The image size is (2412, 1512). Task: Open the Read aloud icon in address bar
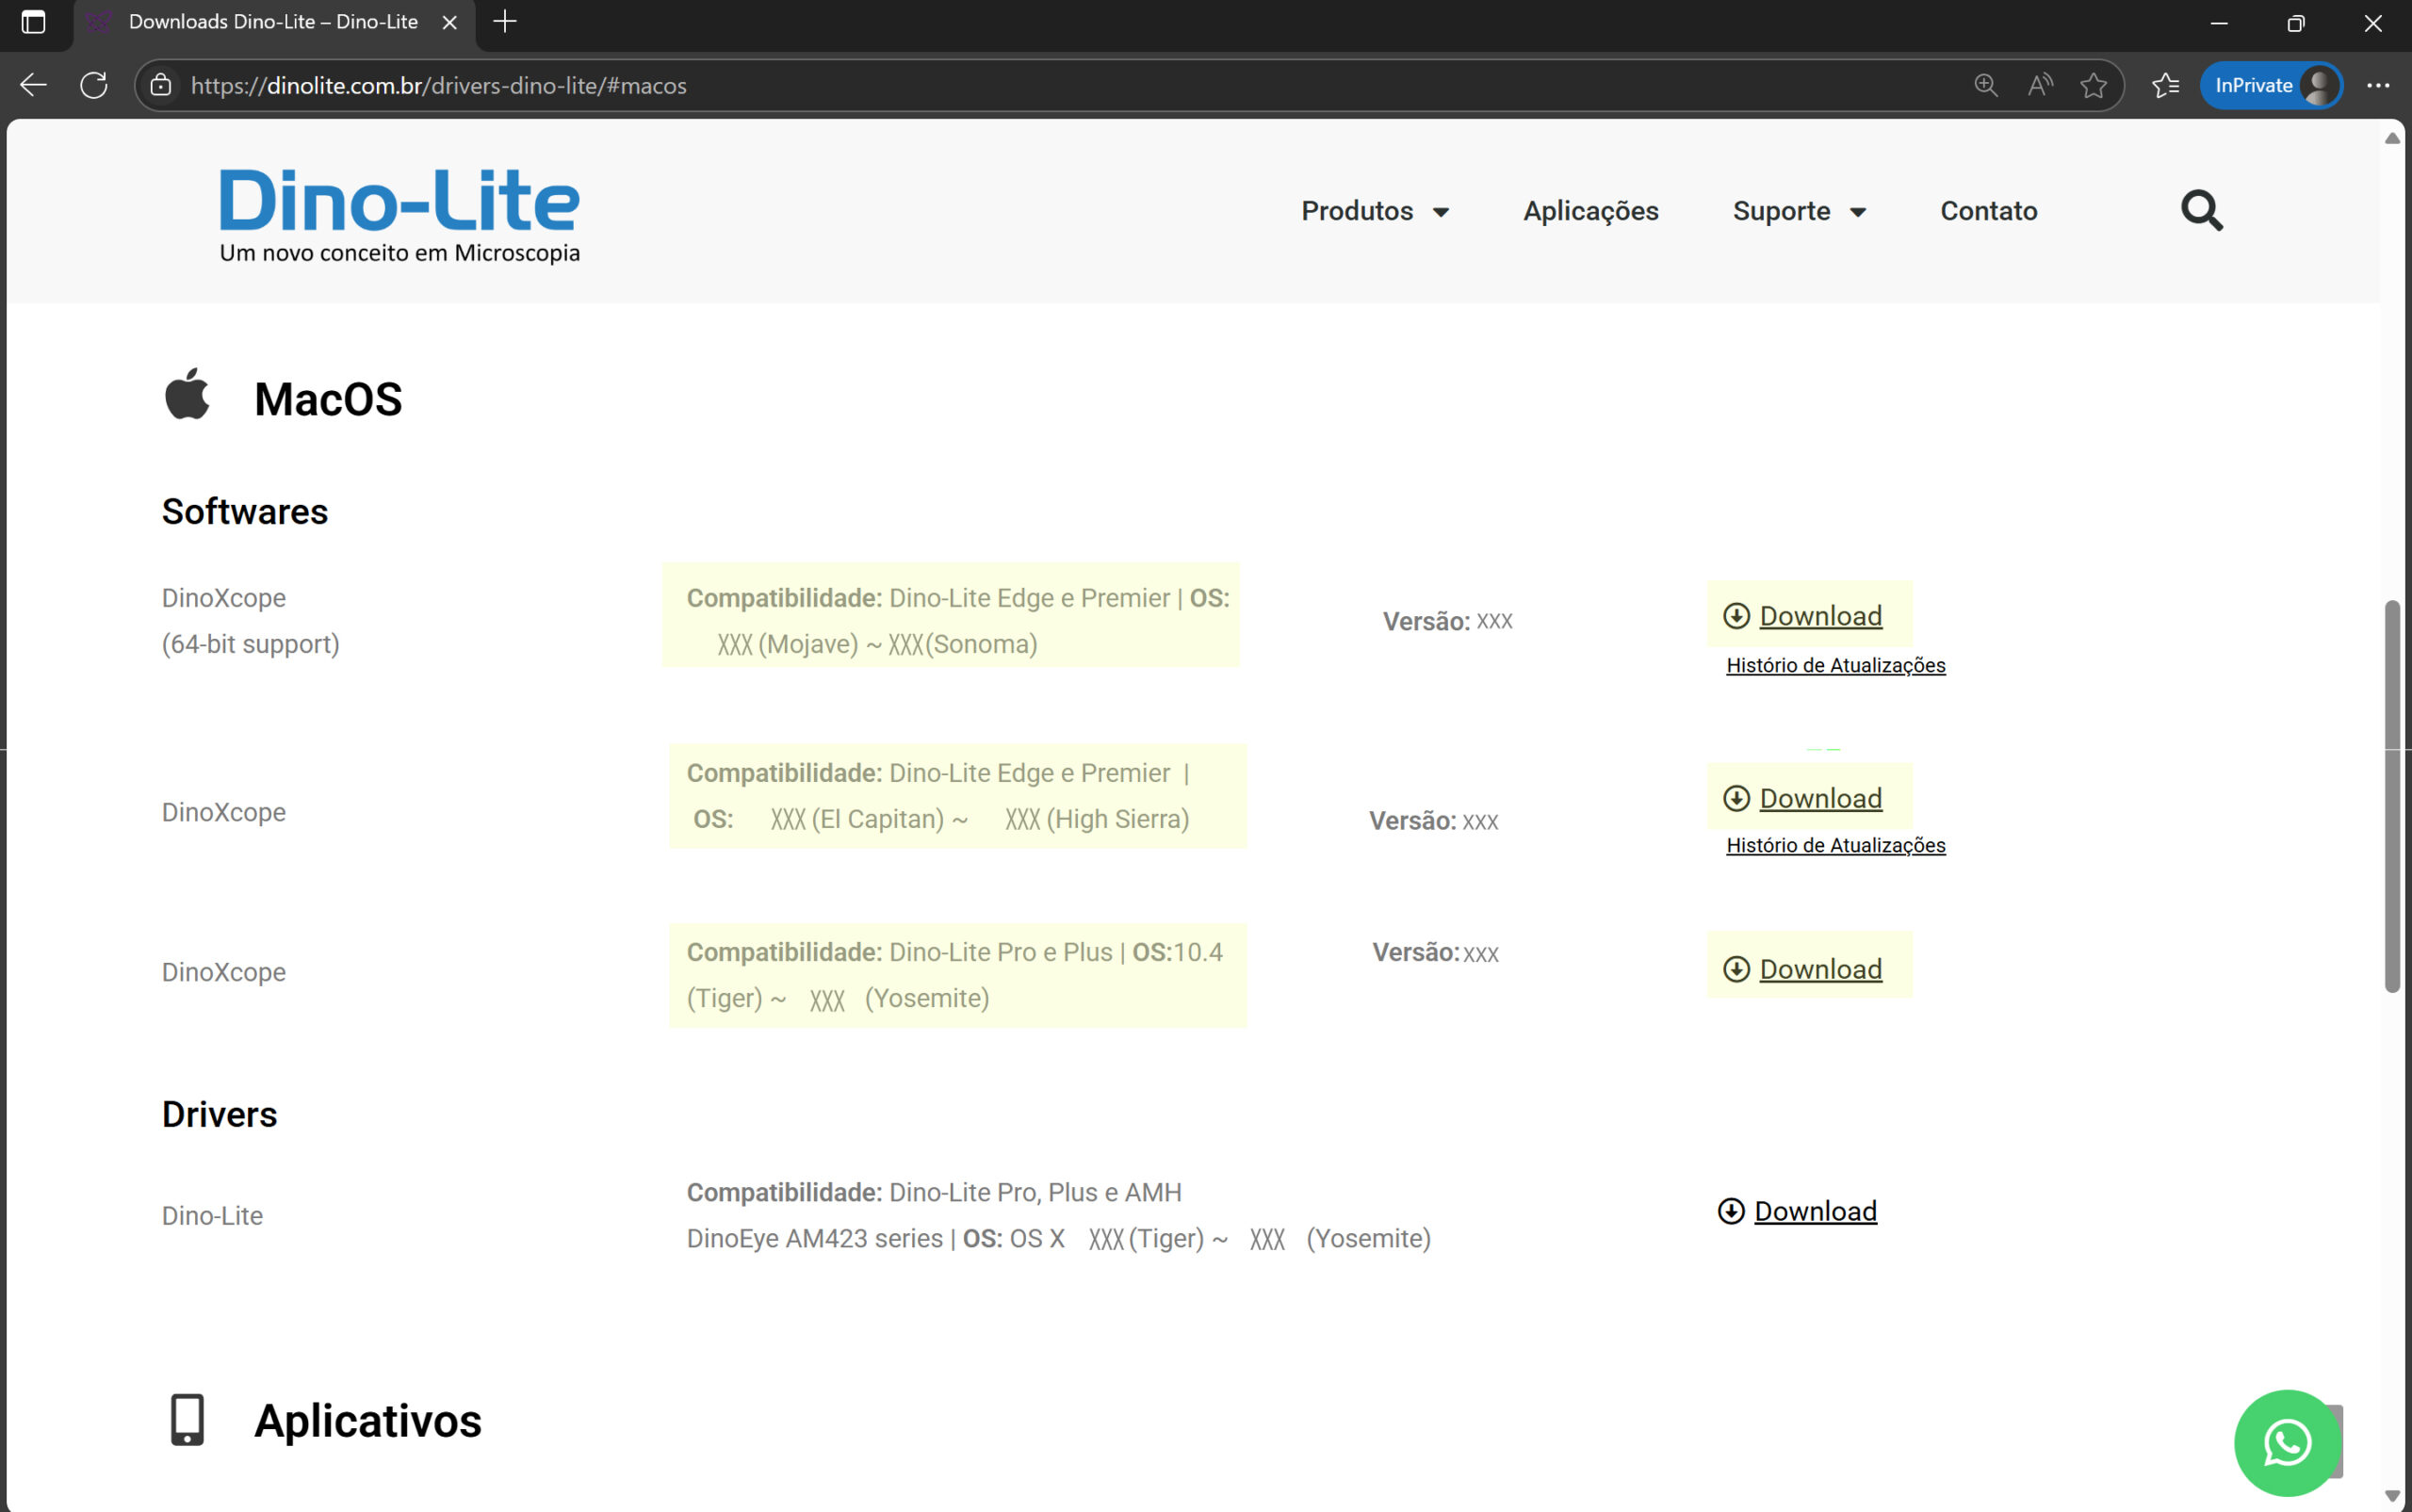[2040, 85]
